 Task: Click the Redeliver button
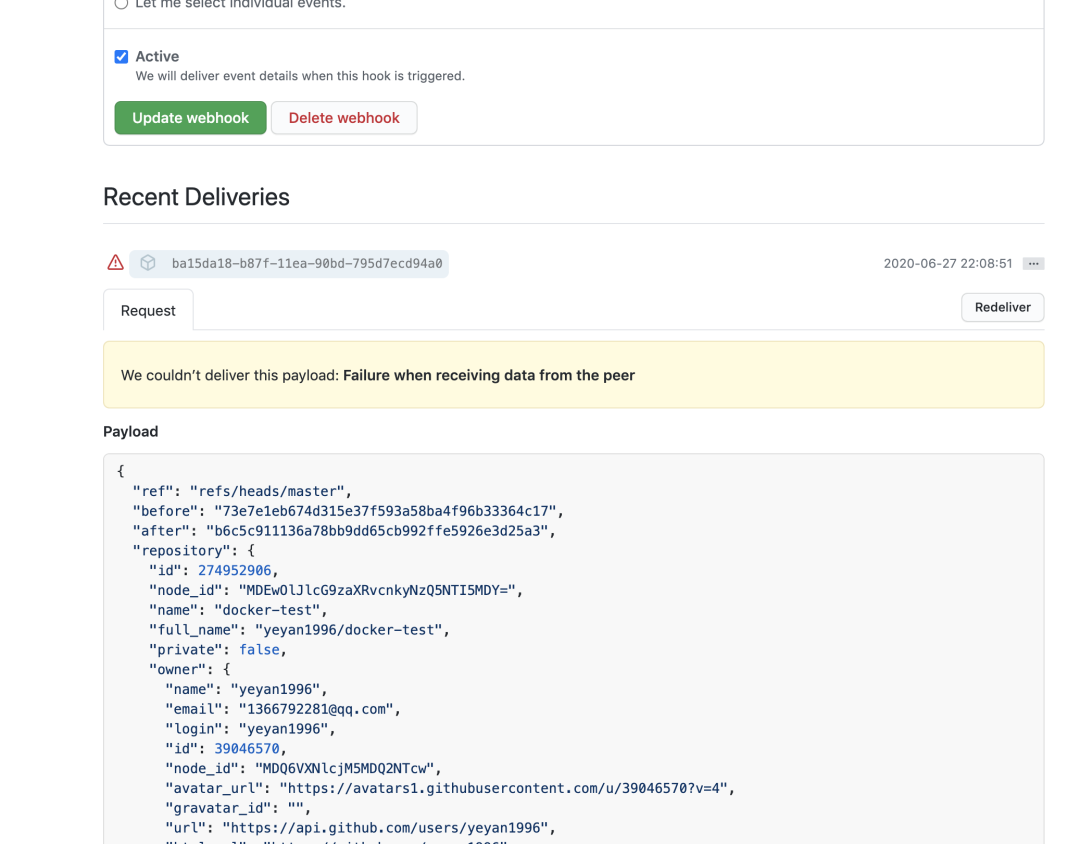point(1002,307)
